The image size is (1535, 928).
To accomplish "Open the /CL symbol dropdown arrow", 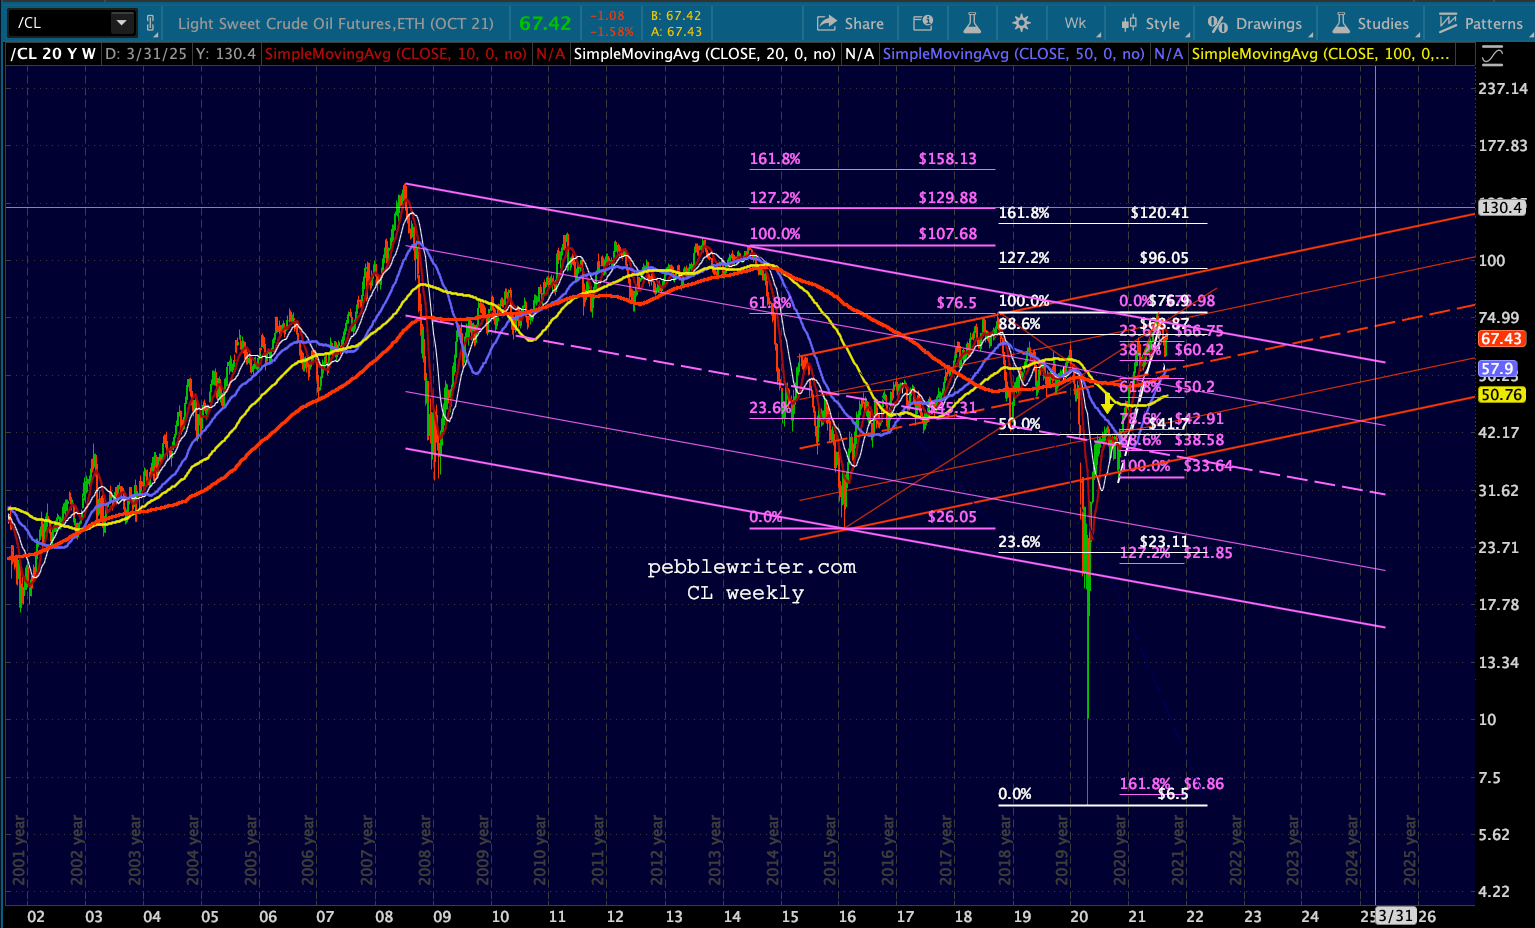I will pos(121,22).
